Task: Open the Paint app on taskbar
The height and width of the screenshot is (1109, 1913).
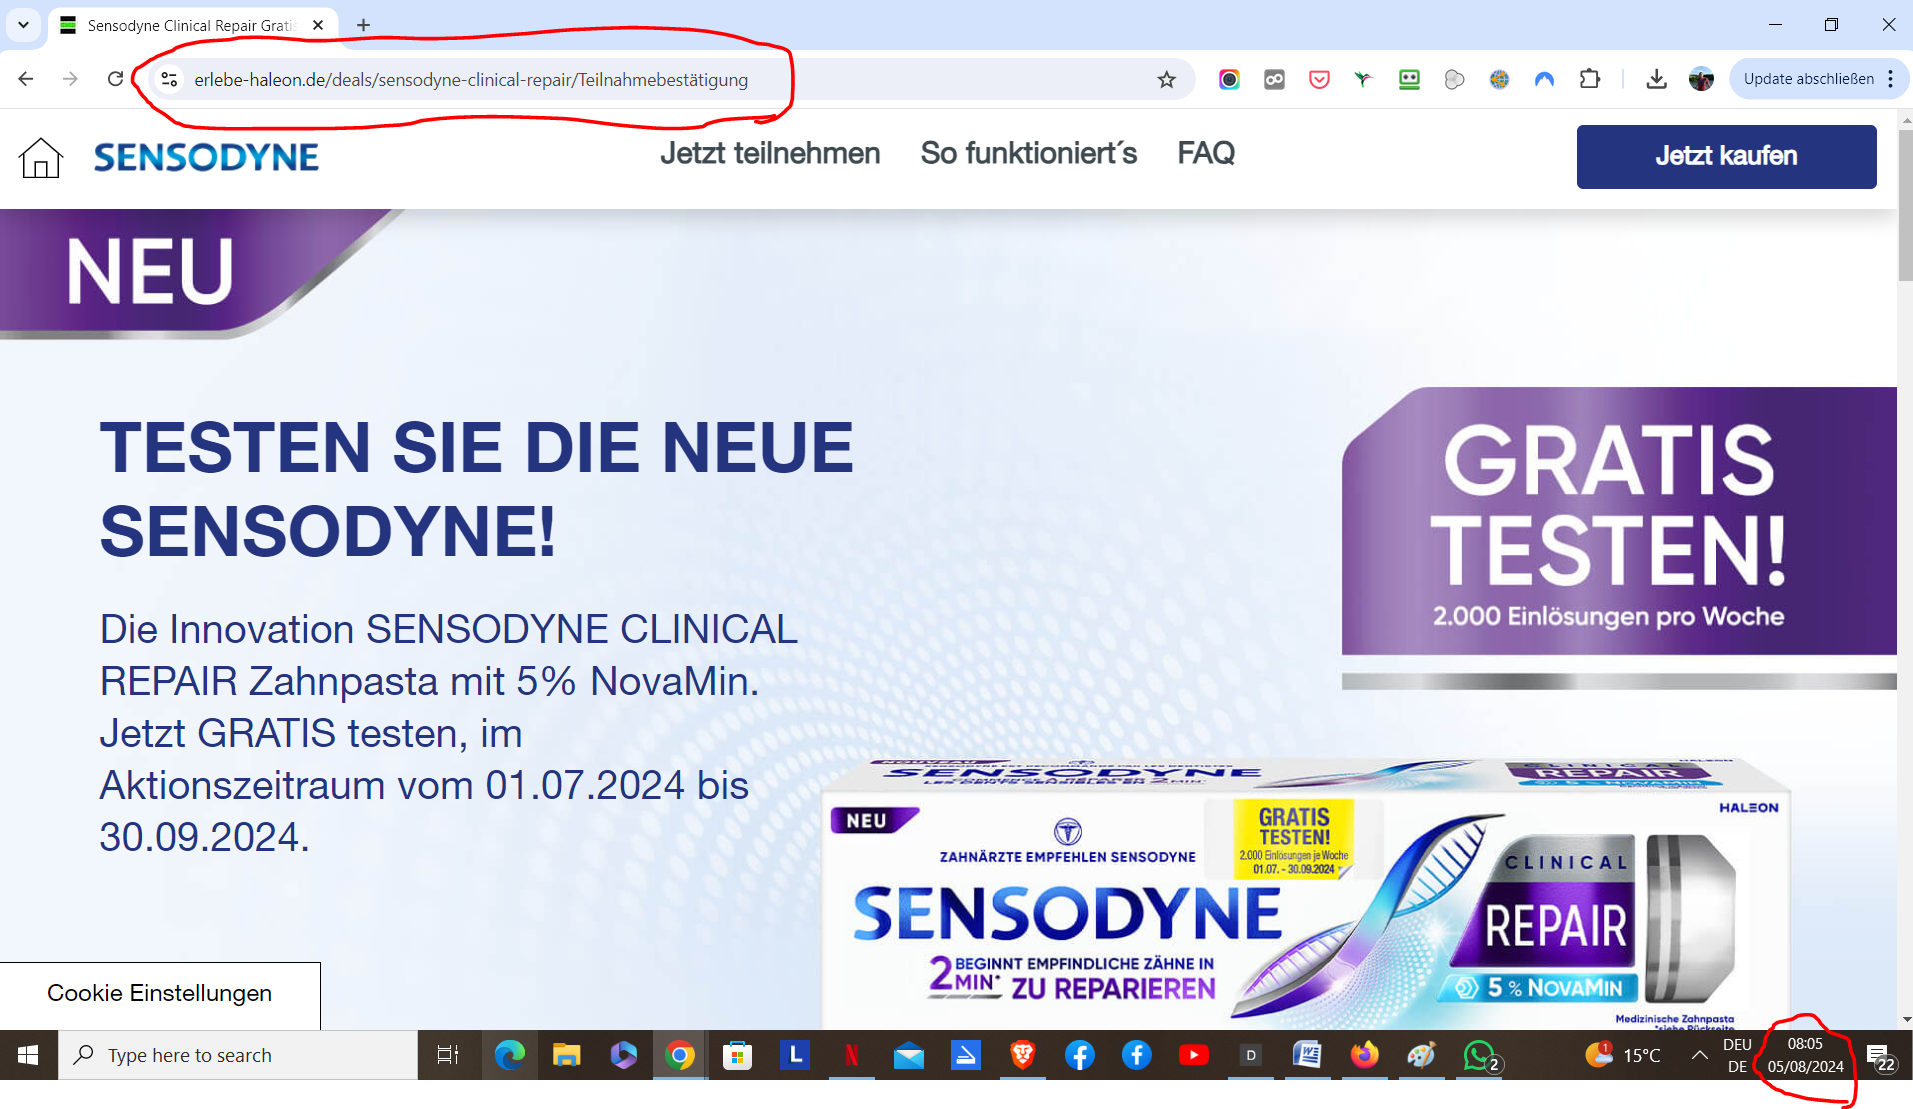Action: (x=1421, y=1055)
